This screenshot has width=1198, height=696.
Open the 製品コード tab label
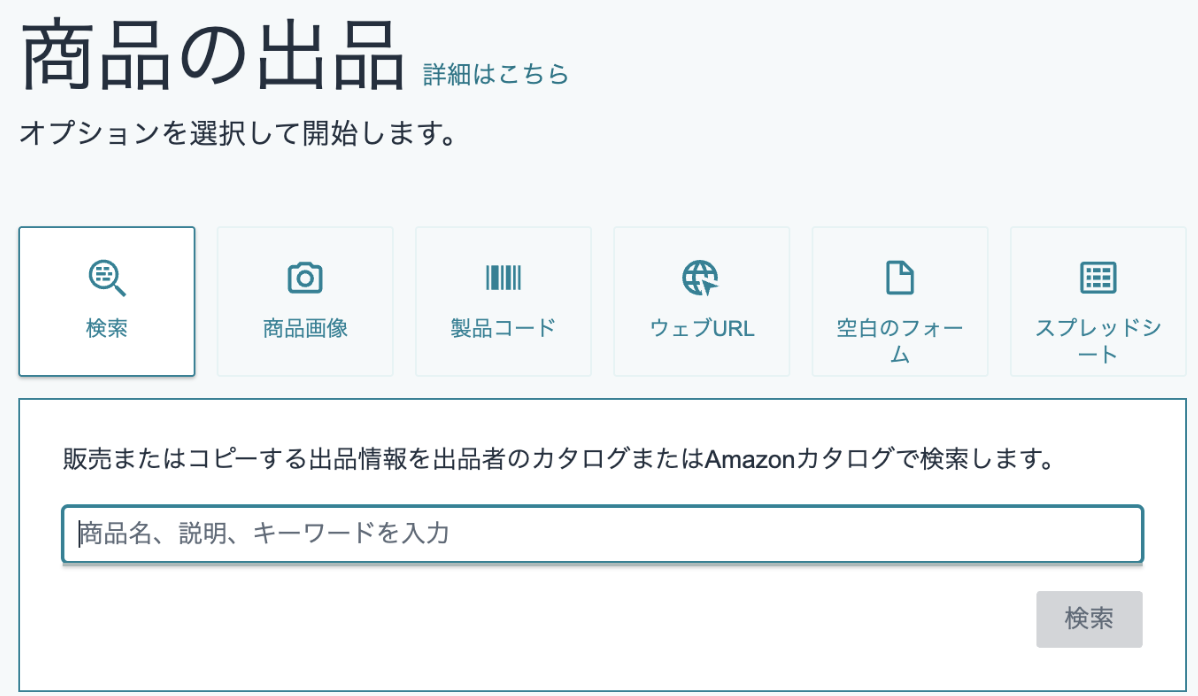coord(503,328)
